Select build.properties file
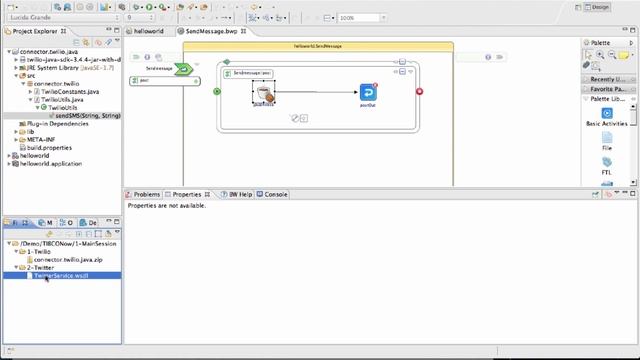Screen dimensions: 640x360 pos(49,148)
